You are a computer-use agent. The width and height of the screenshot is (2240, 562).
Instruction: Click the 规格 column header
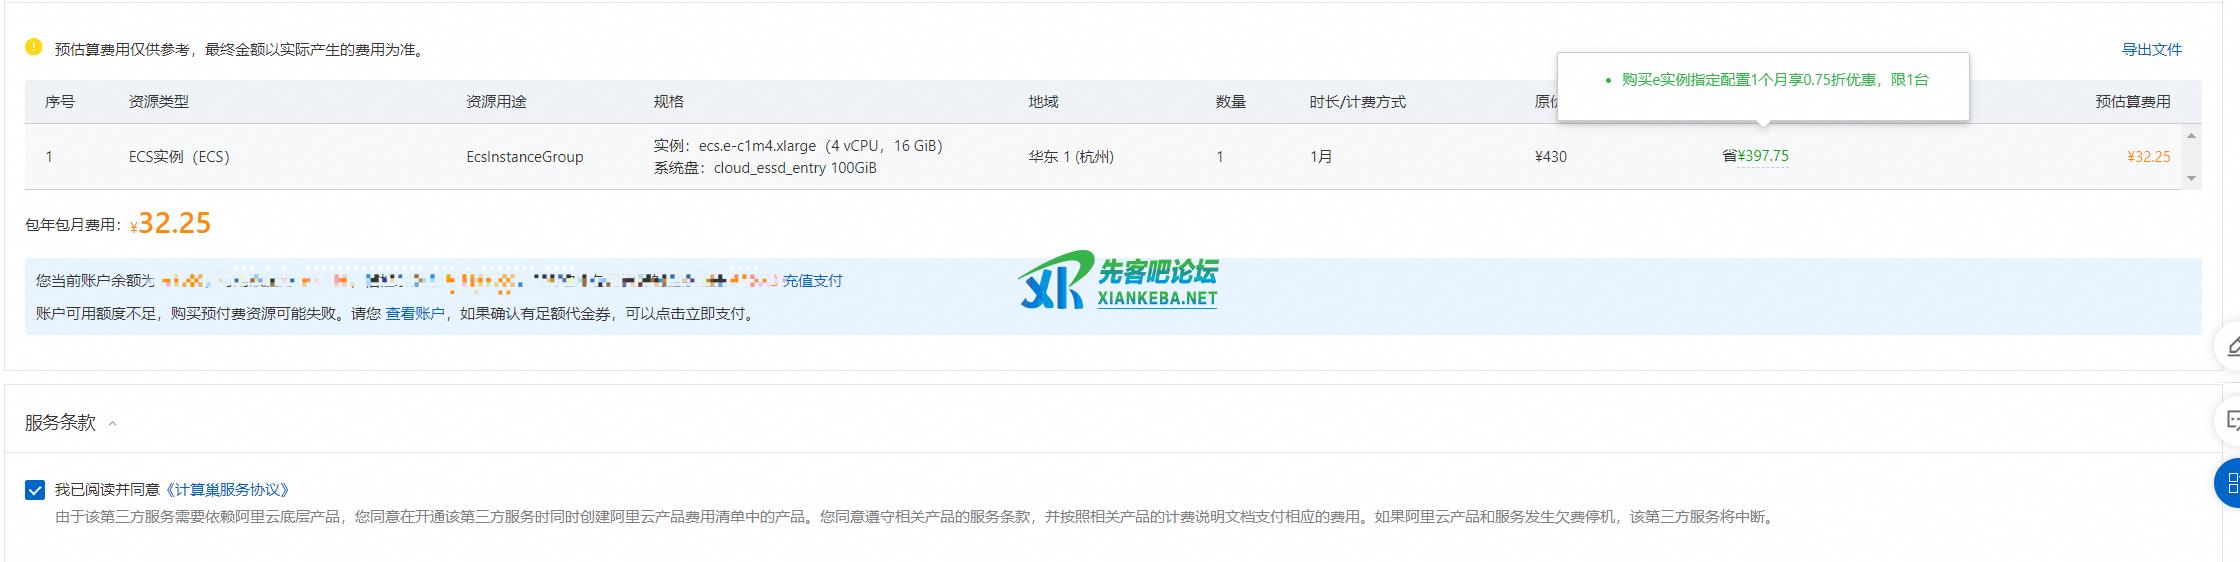(668, 102)
